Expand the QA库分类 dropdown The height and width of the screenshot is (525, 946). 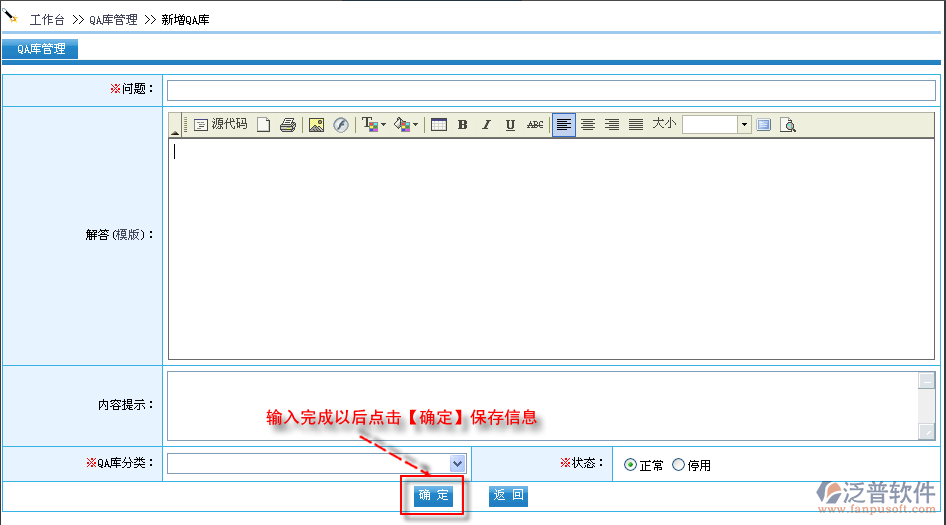457,463
